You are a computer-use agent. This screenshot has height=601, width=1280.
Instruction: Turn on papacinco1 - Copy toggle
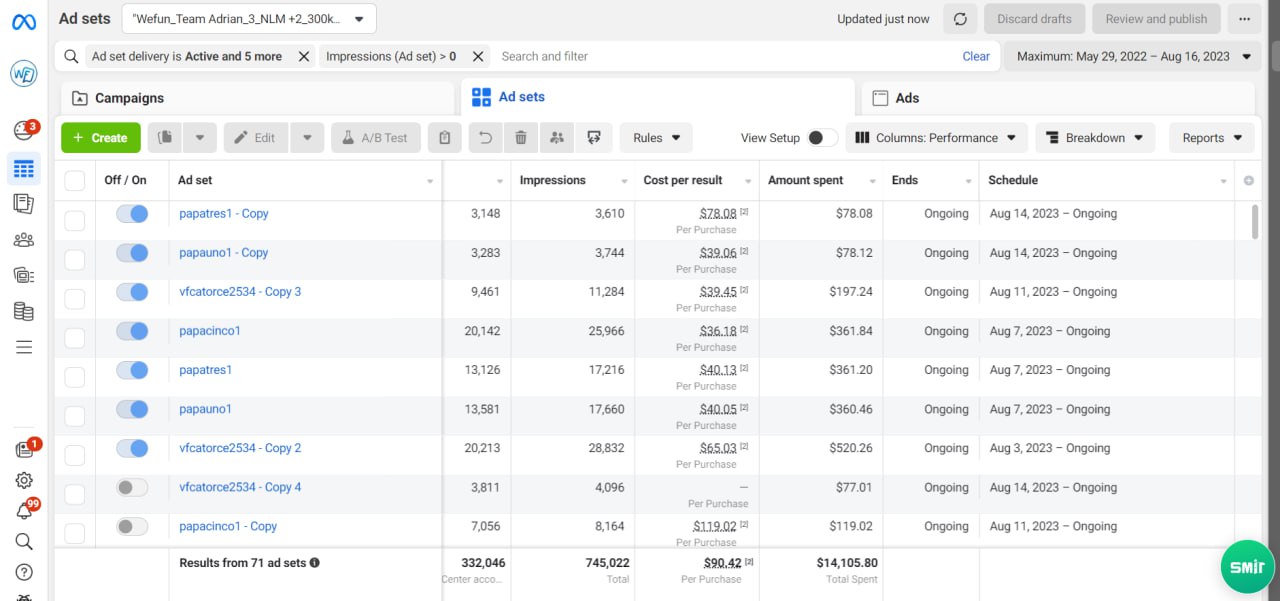pyautogui.click(x=132, y=526)
